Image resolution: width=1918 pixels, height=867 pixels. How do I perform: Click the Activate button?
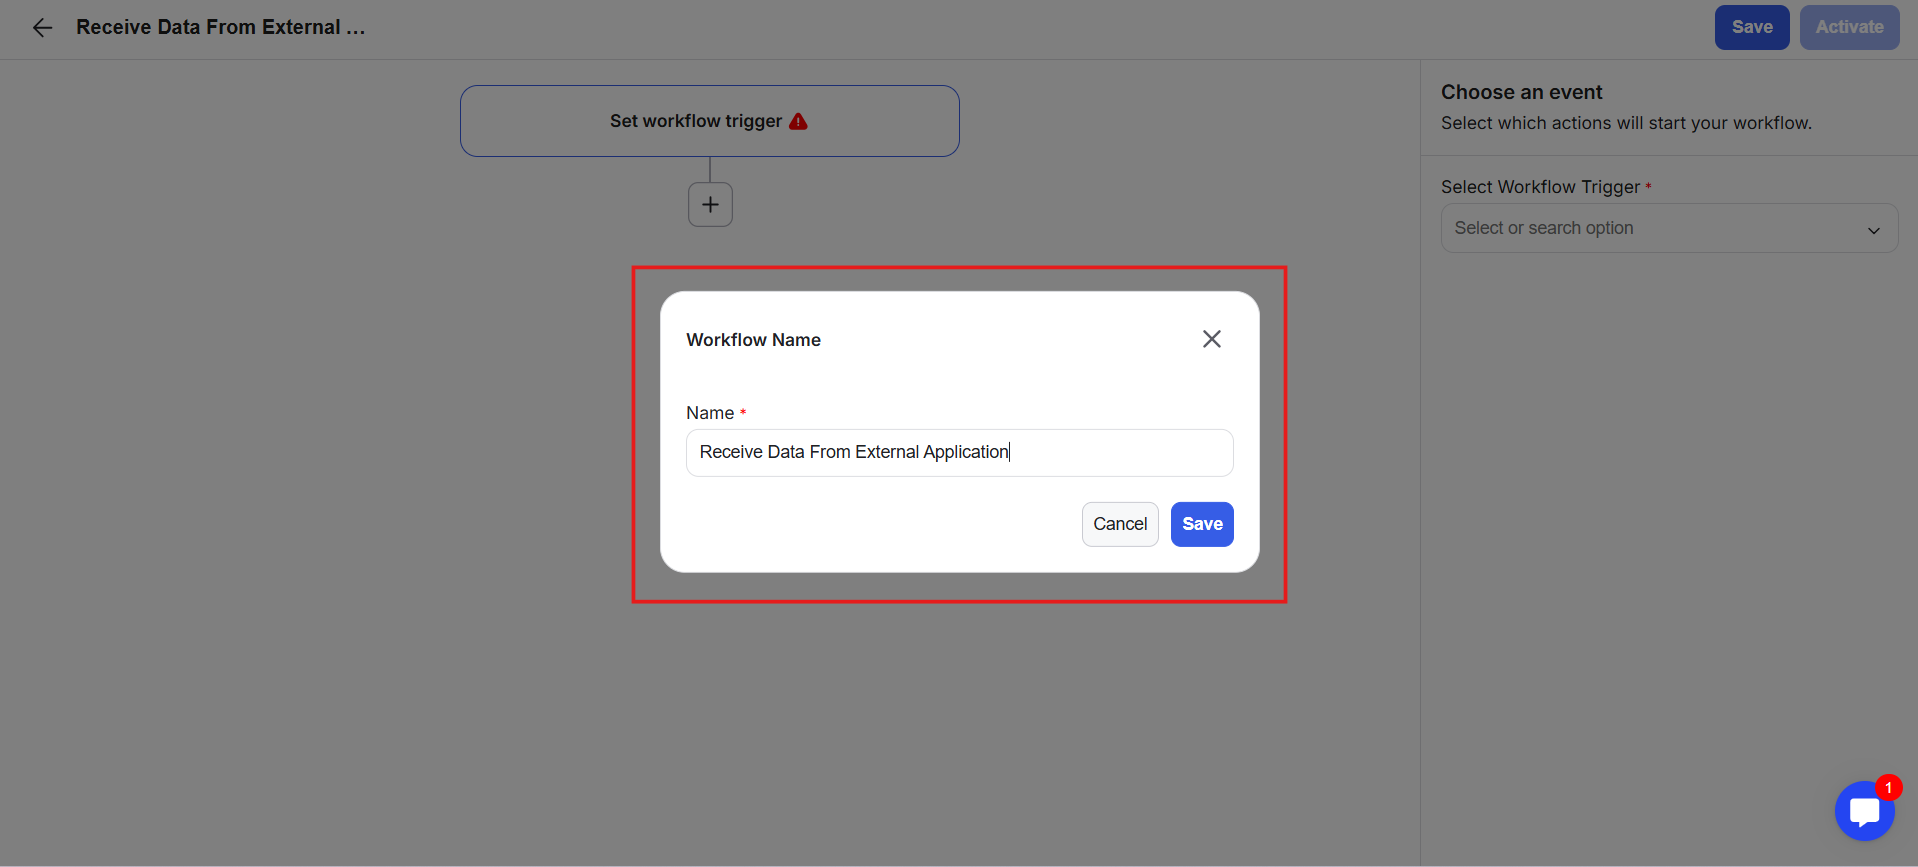(1849, 28)
